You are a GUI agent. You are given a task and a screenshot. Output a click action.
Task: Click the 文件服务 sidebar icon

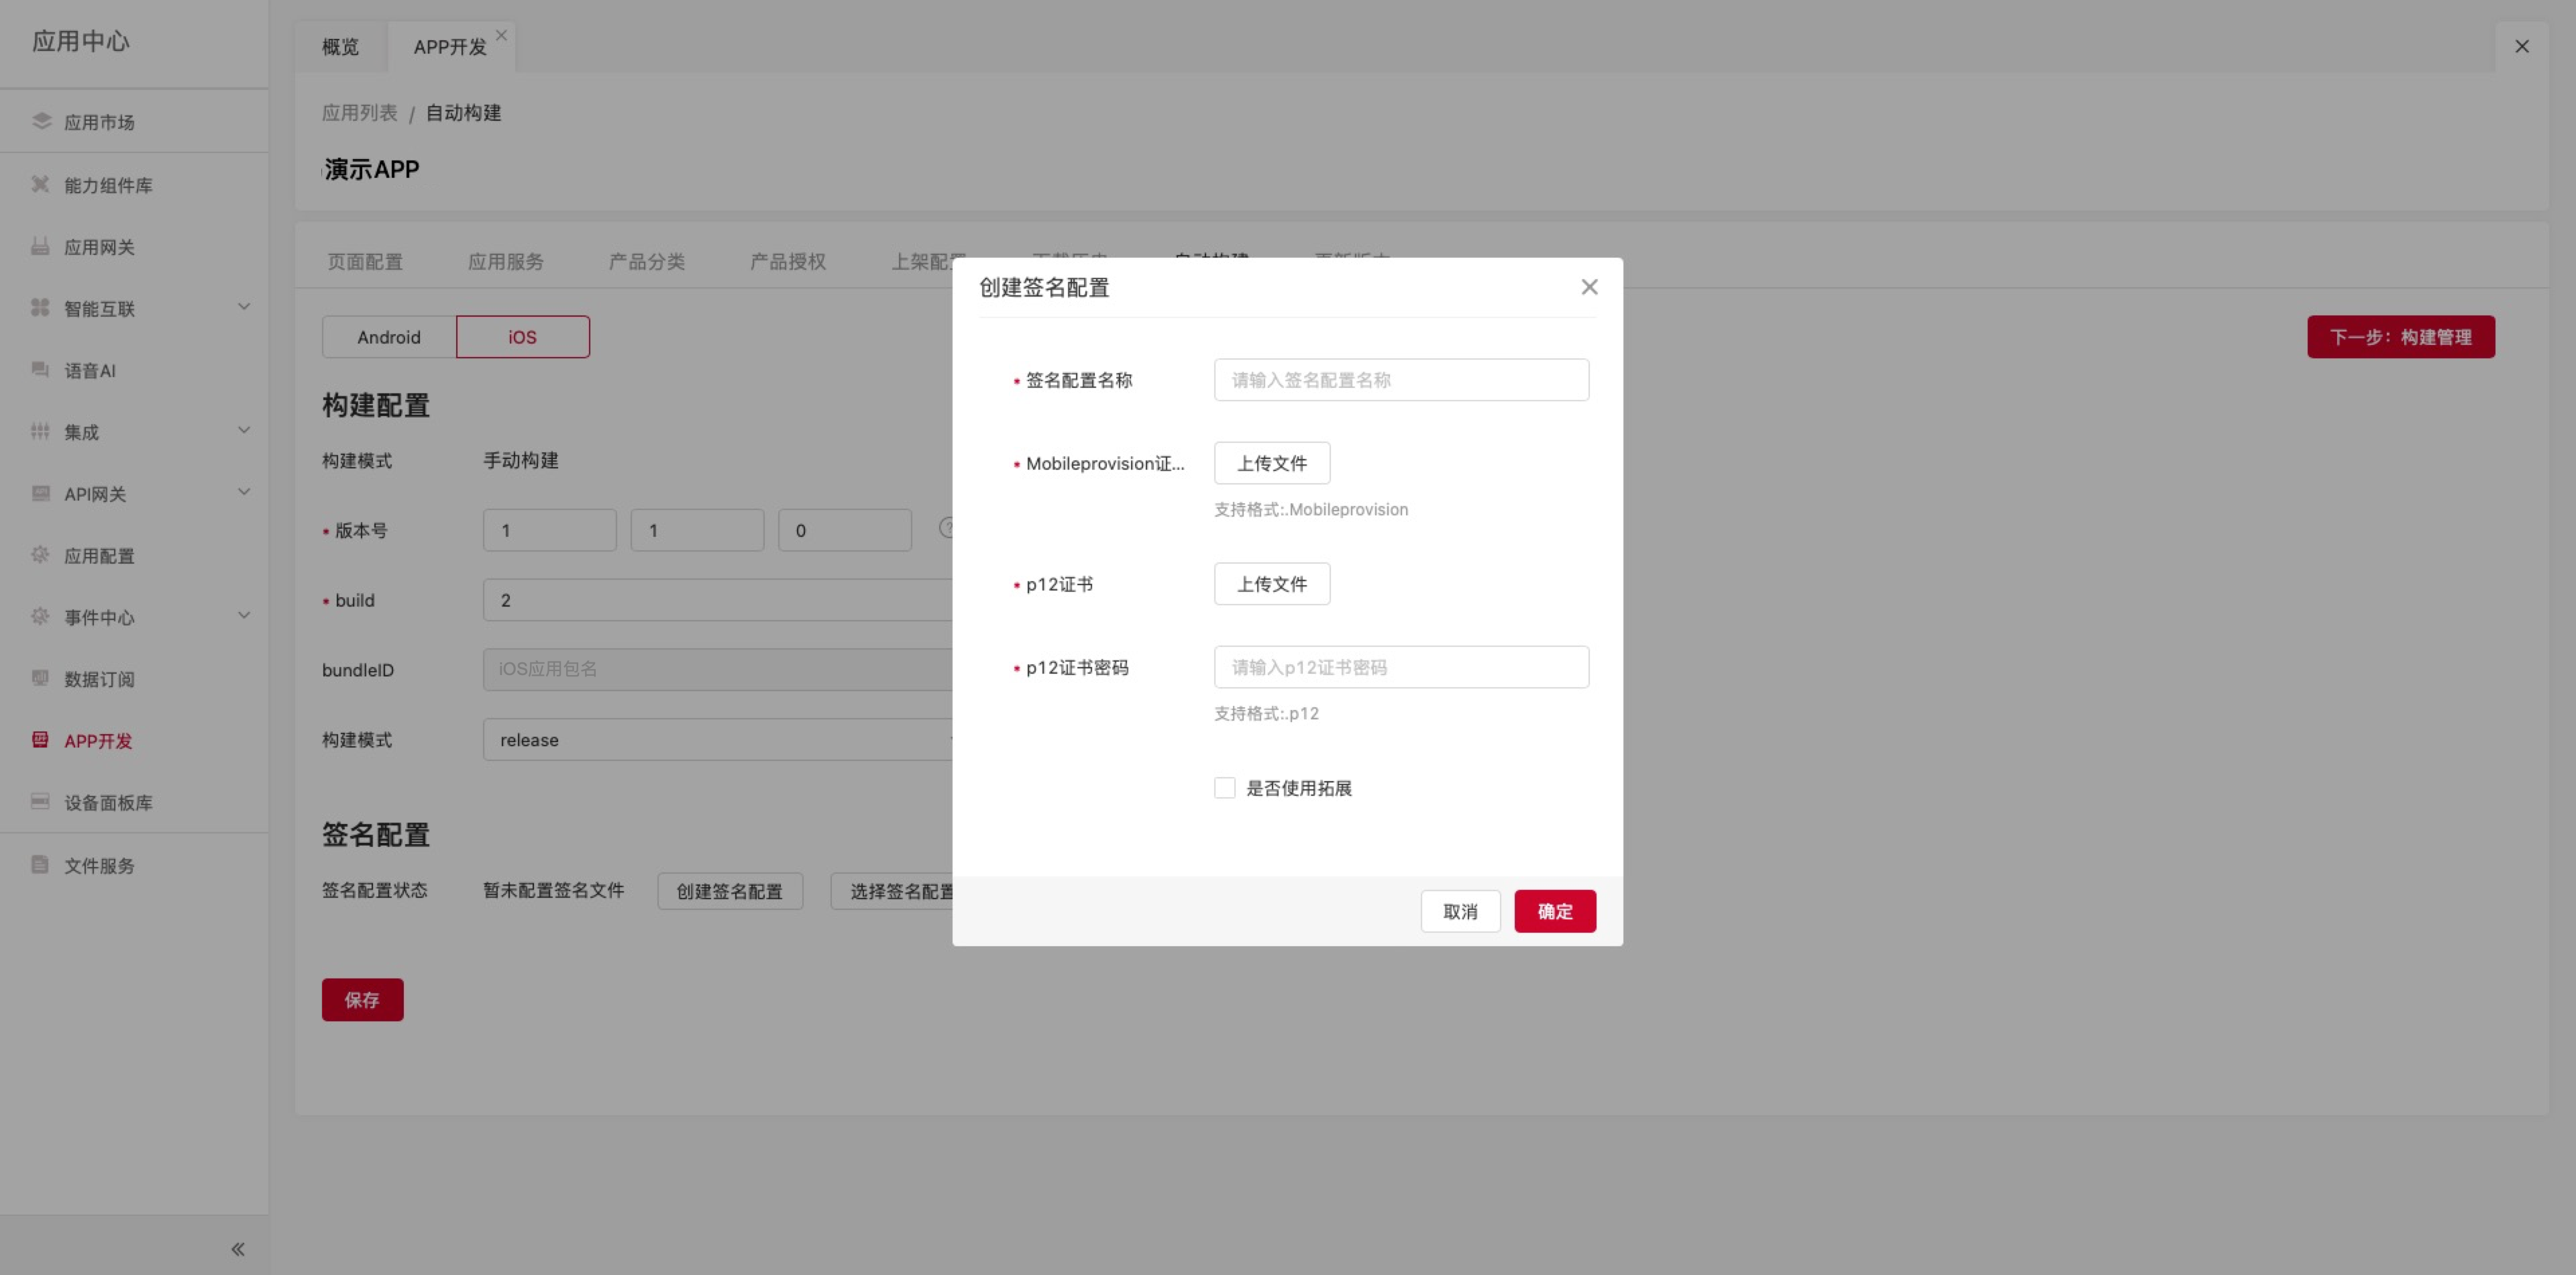coord(41,864)
